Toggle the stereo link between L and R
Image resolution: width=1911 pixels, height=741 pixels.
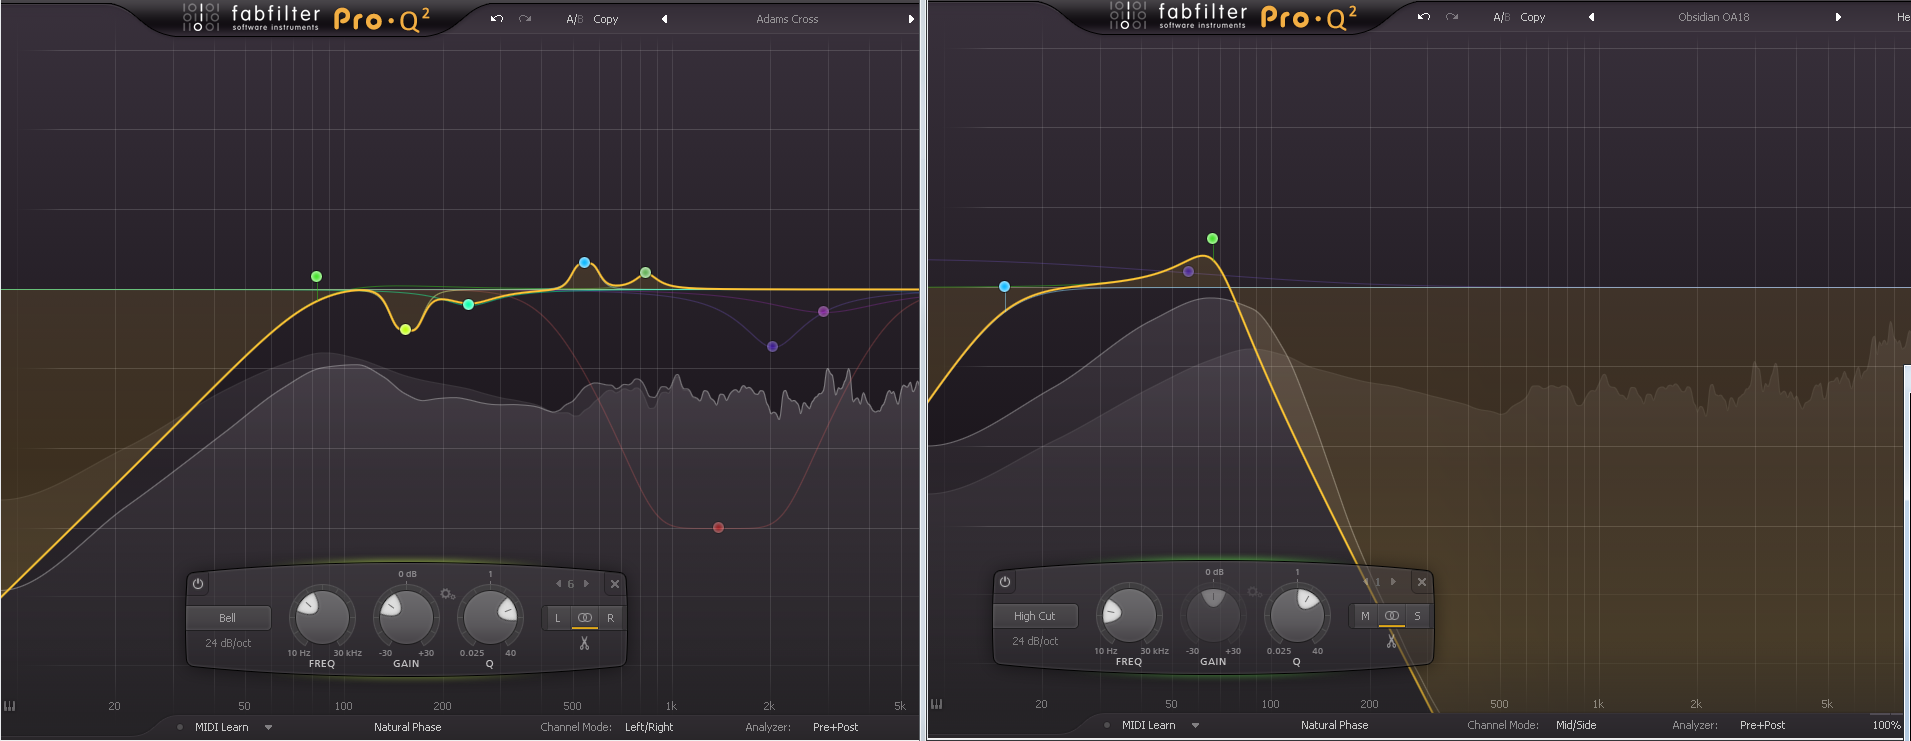click(x=585, y=618)
